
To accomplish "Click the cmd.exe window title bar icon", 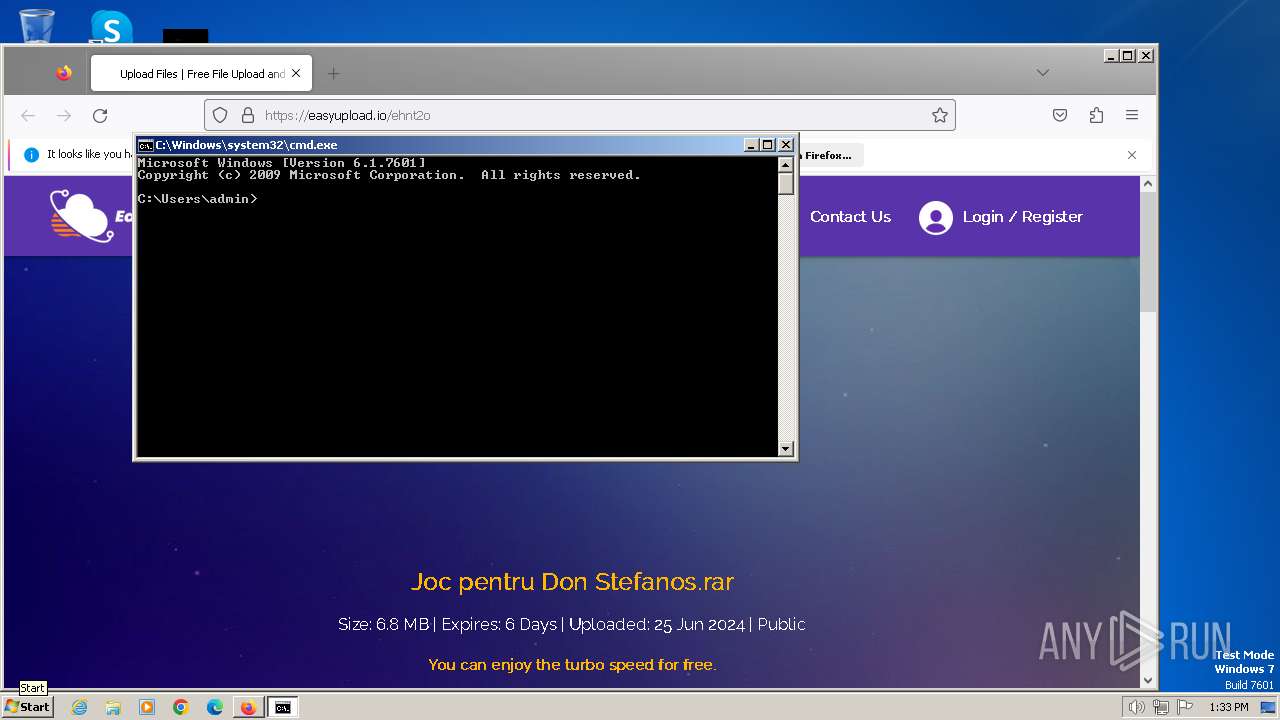I will [146, 145].
